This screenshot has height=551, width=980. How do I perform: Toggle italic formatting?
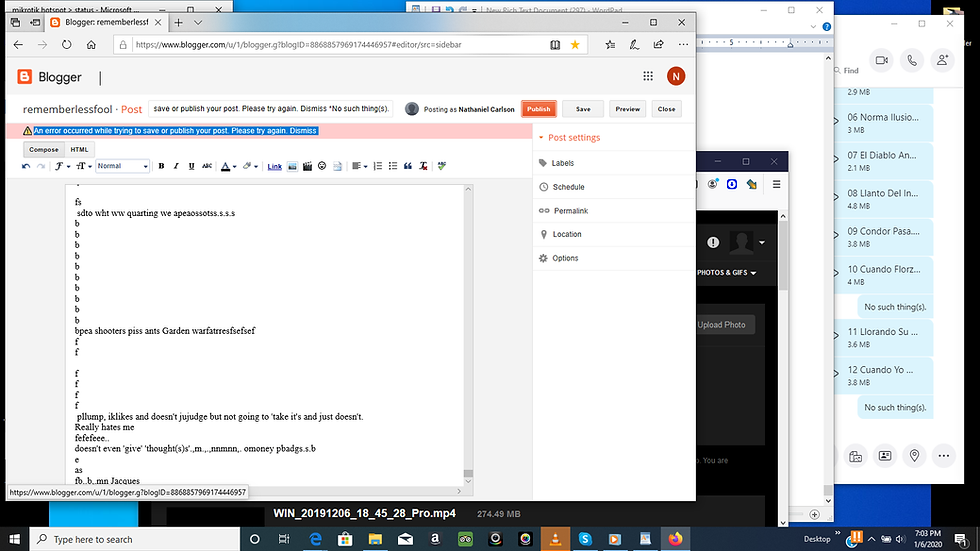coord(176,166)
